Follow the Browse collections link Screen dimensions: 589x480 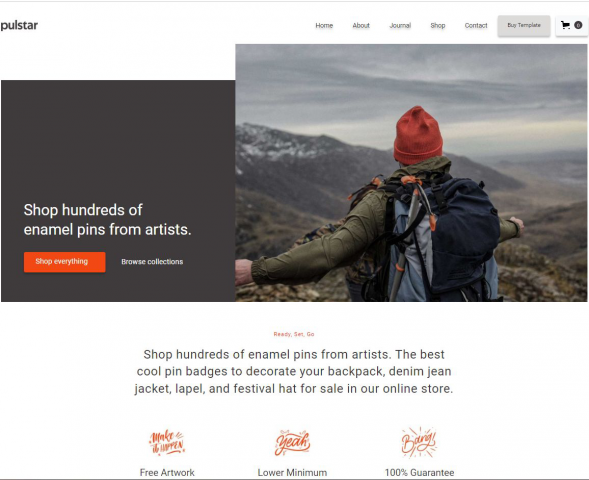[152, 262]
